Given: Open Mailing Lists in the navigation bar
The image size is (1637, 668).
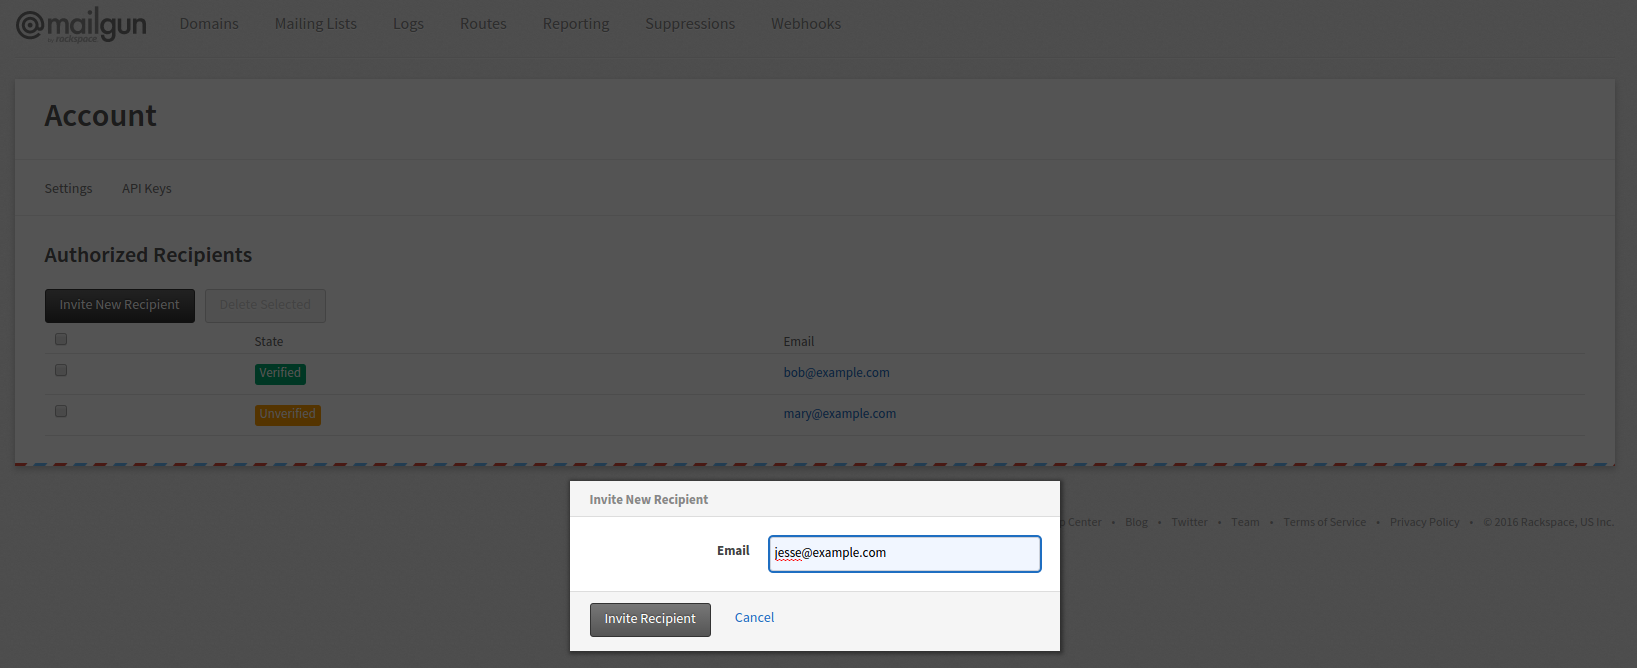Looking at the screenshot, I should 316,23.
